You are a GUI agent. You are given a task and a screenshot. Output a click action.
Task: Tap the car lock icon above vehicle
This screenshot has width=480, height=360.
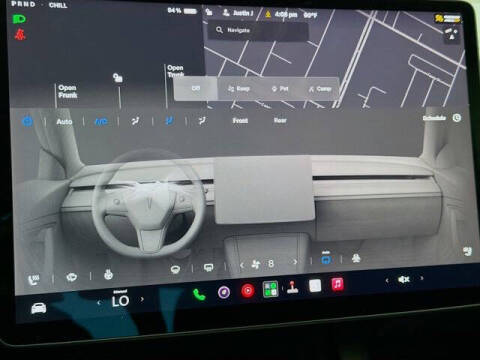coord(117,78)
